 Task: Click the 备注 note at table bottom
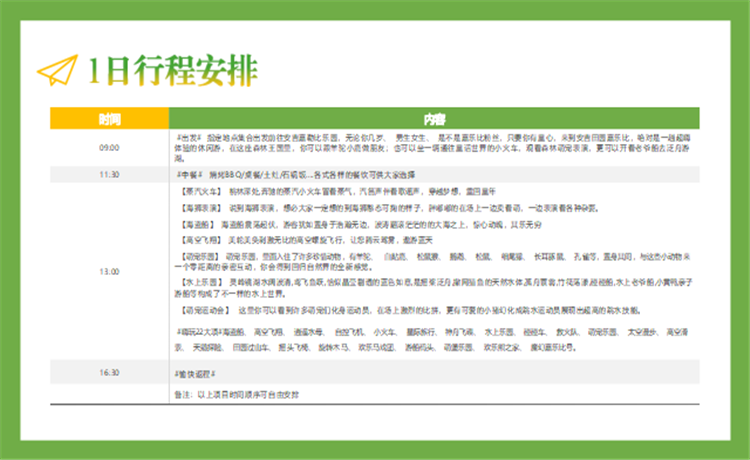[237, 396]
